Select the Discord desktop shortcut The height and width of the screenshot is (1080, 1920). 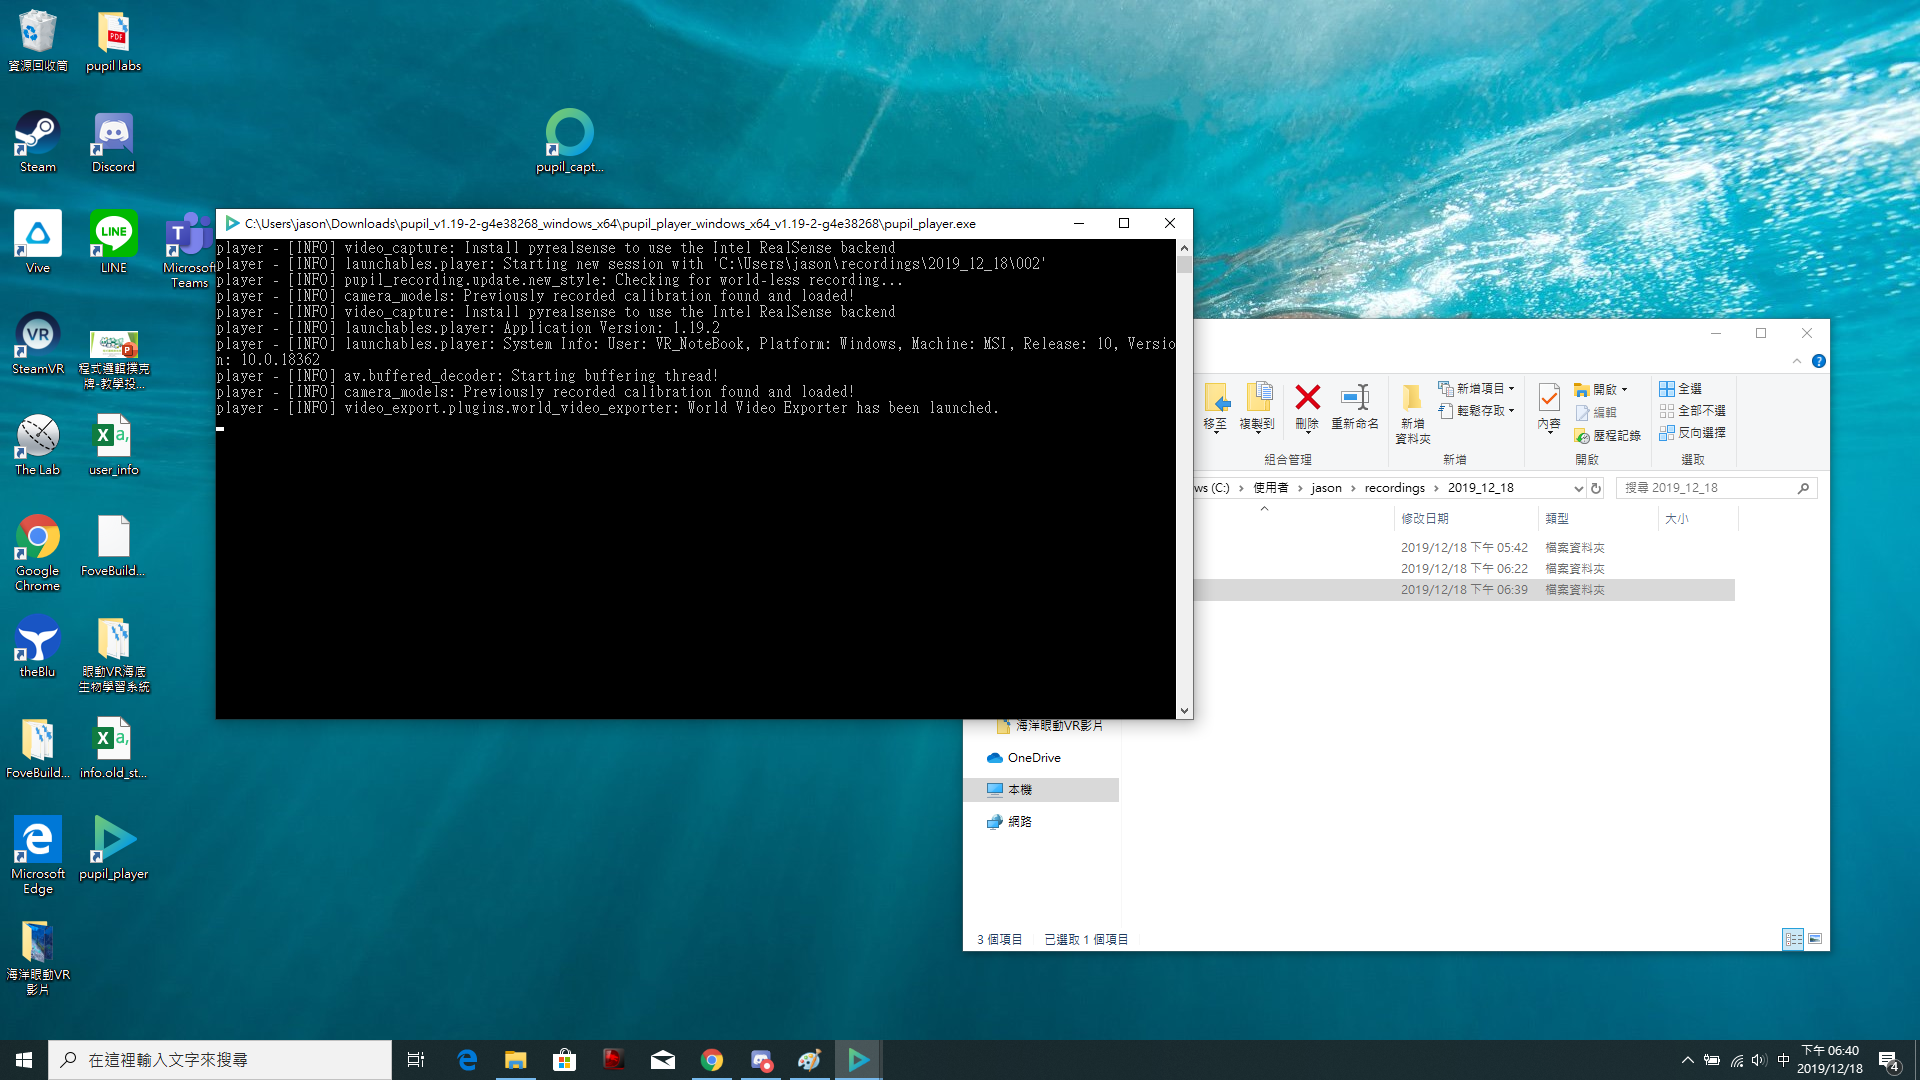pos(113,141)
